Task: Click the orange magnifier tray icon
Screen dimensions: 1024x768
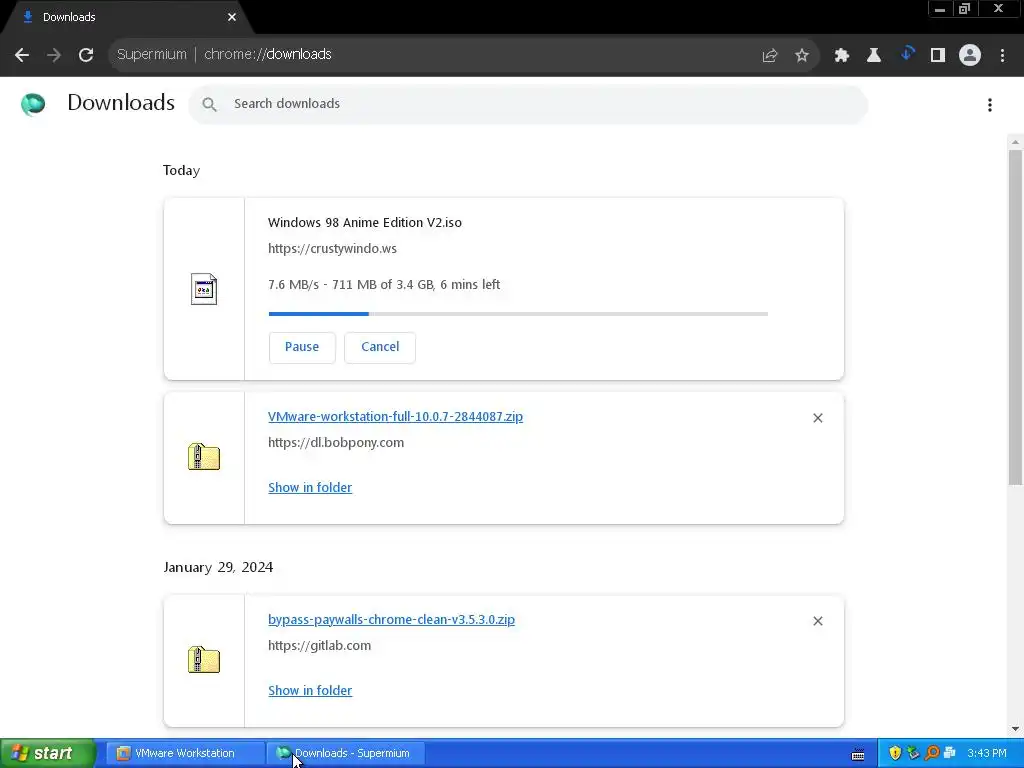Action: click(932, 753)
